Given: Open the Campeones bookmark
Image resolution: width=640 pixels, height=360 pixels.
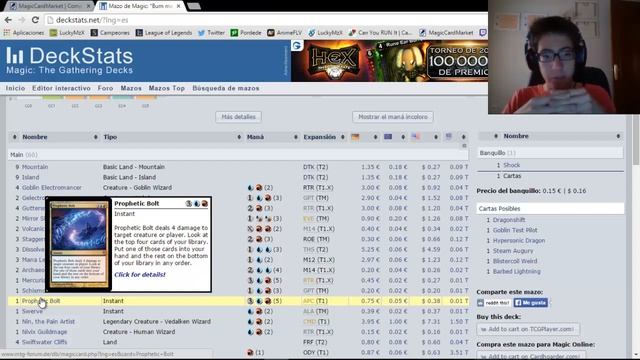Looking at the screenshot, I should click(110, 33).
